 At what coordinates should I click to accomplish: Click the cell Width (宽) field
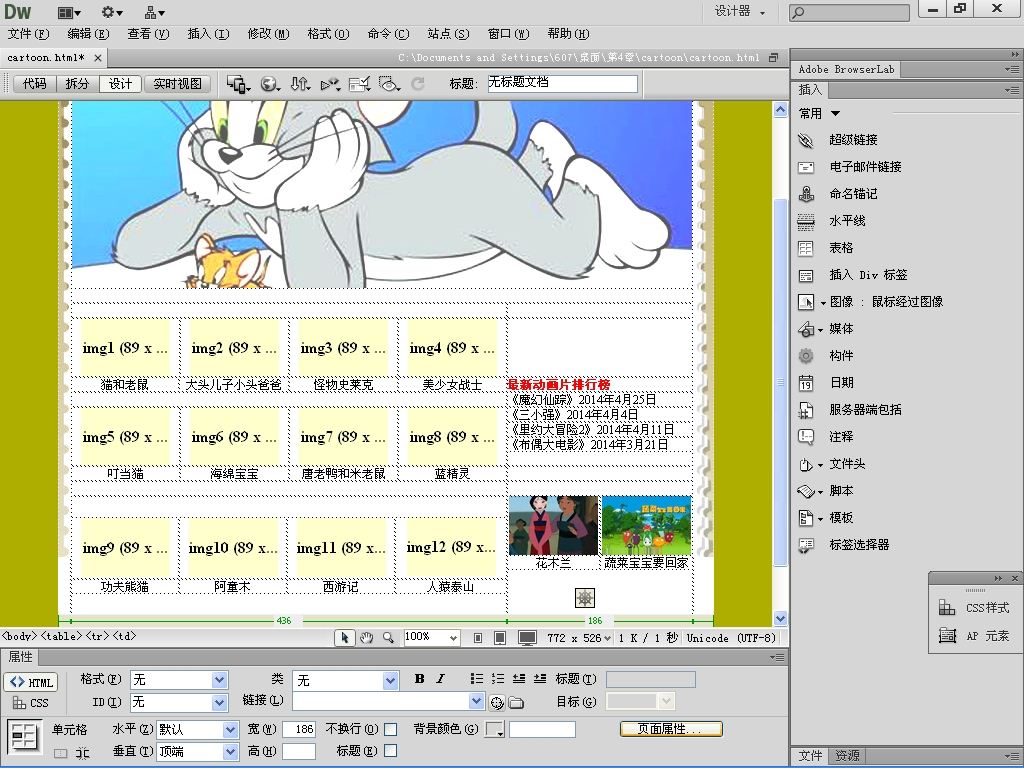click(x=299, y=729)
